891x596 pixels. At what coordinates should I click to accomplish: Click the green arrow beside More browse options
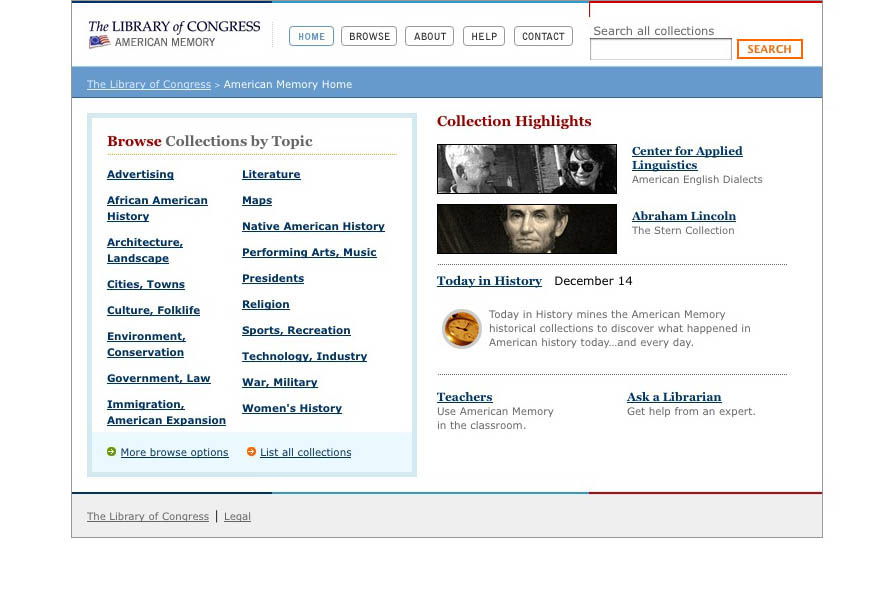click(111, 452)
